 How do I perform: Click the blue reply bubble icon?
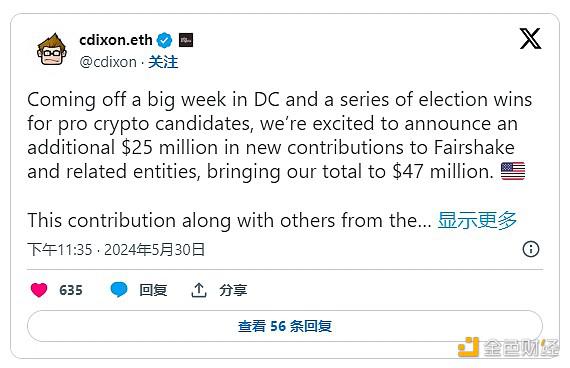pos(119,289)
